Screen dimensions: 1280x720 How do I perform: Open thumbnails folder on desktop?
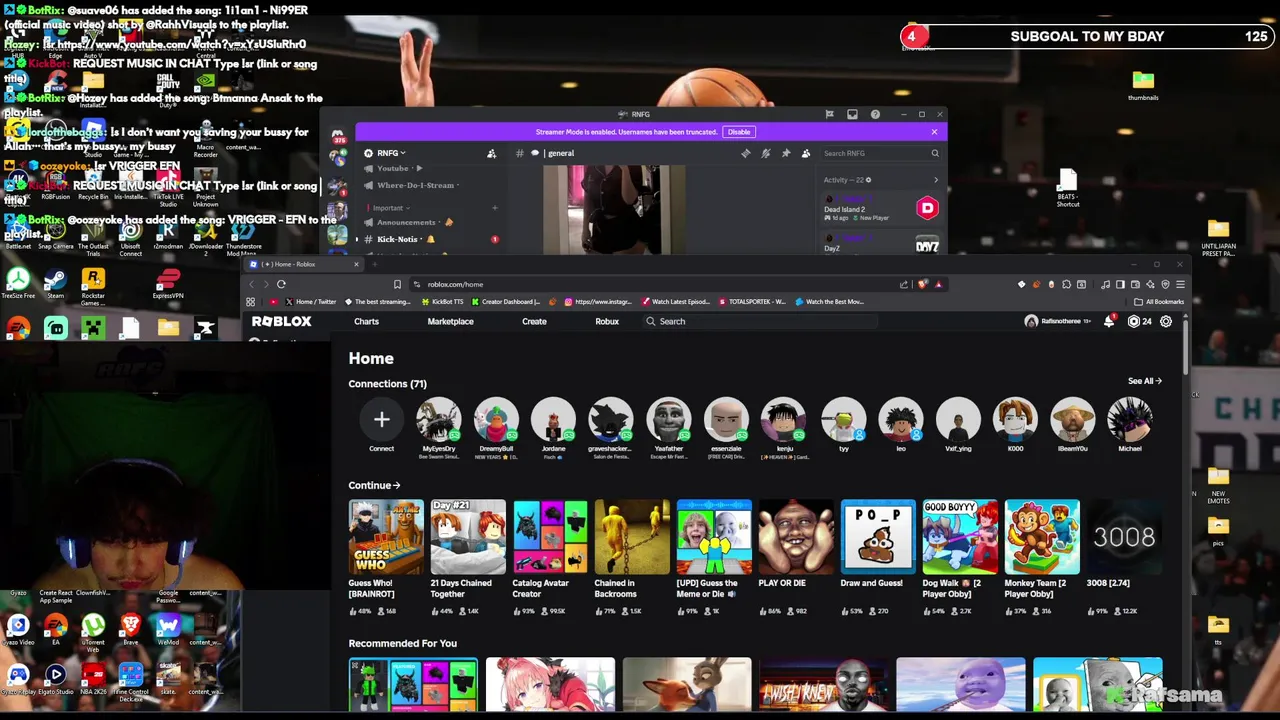(x=1143, y=84)
